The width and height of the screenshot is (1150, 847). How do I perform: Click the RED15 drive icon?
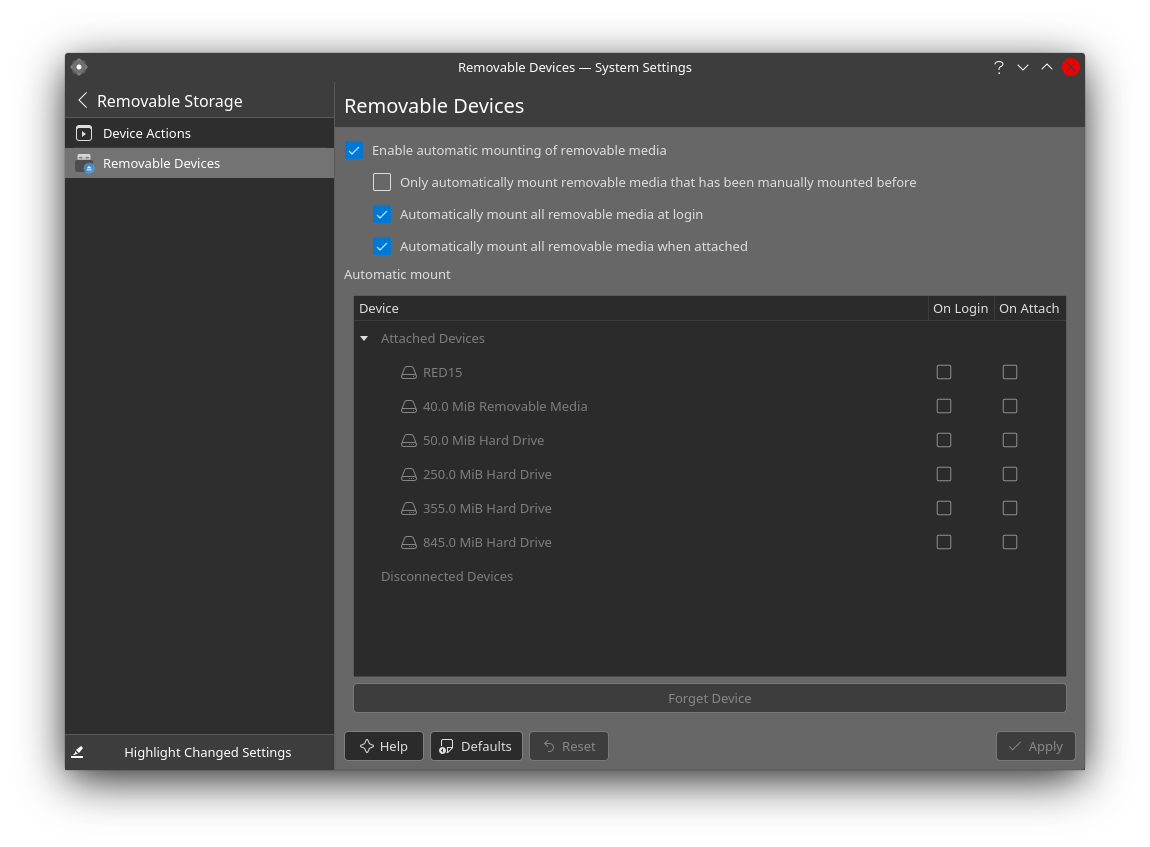408,373
